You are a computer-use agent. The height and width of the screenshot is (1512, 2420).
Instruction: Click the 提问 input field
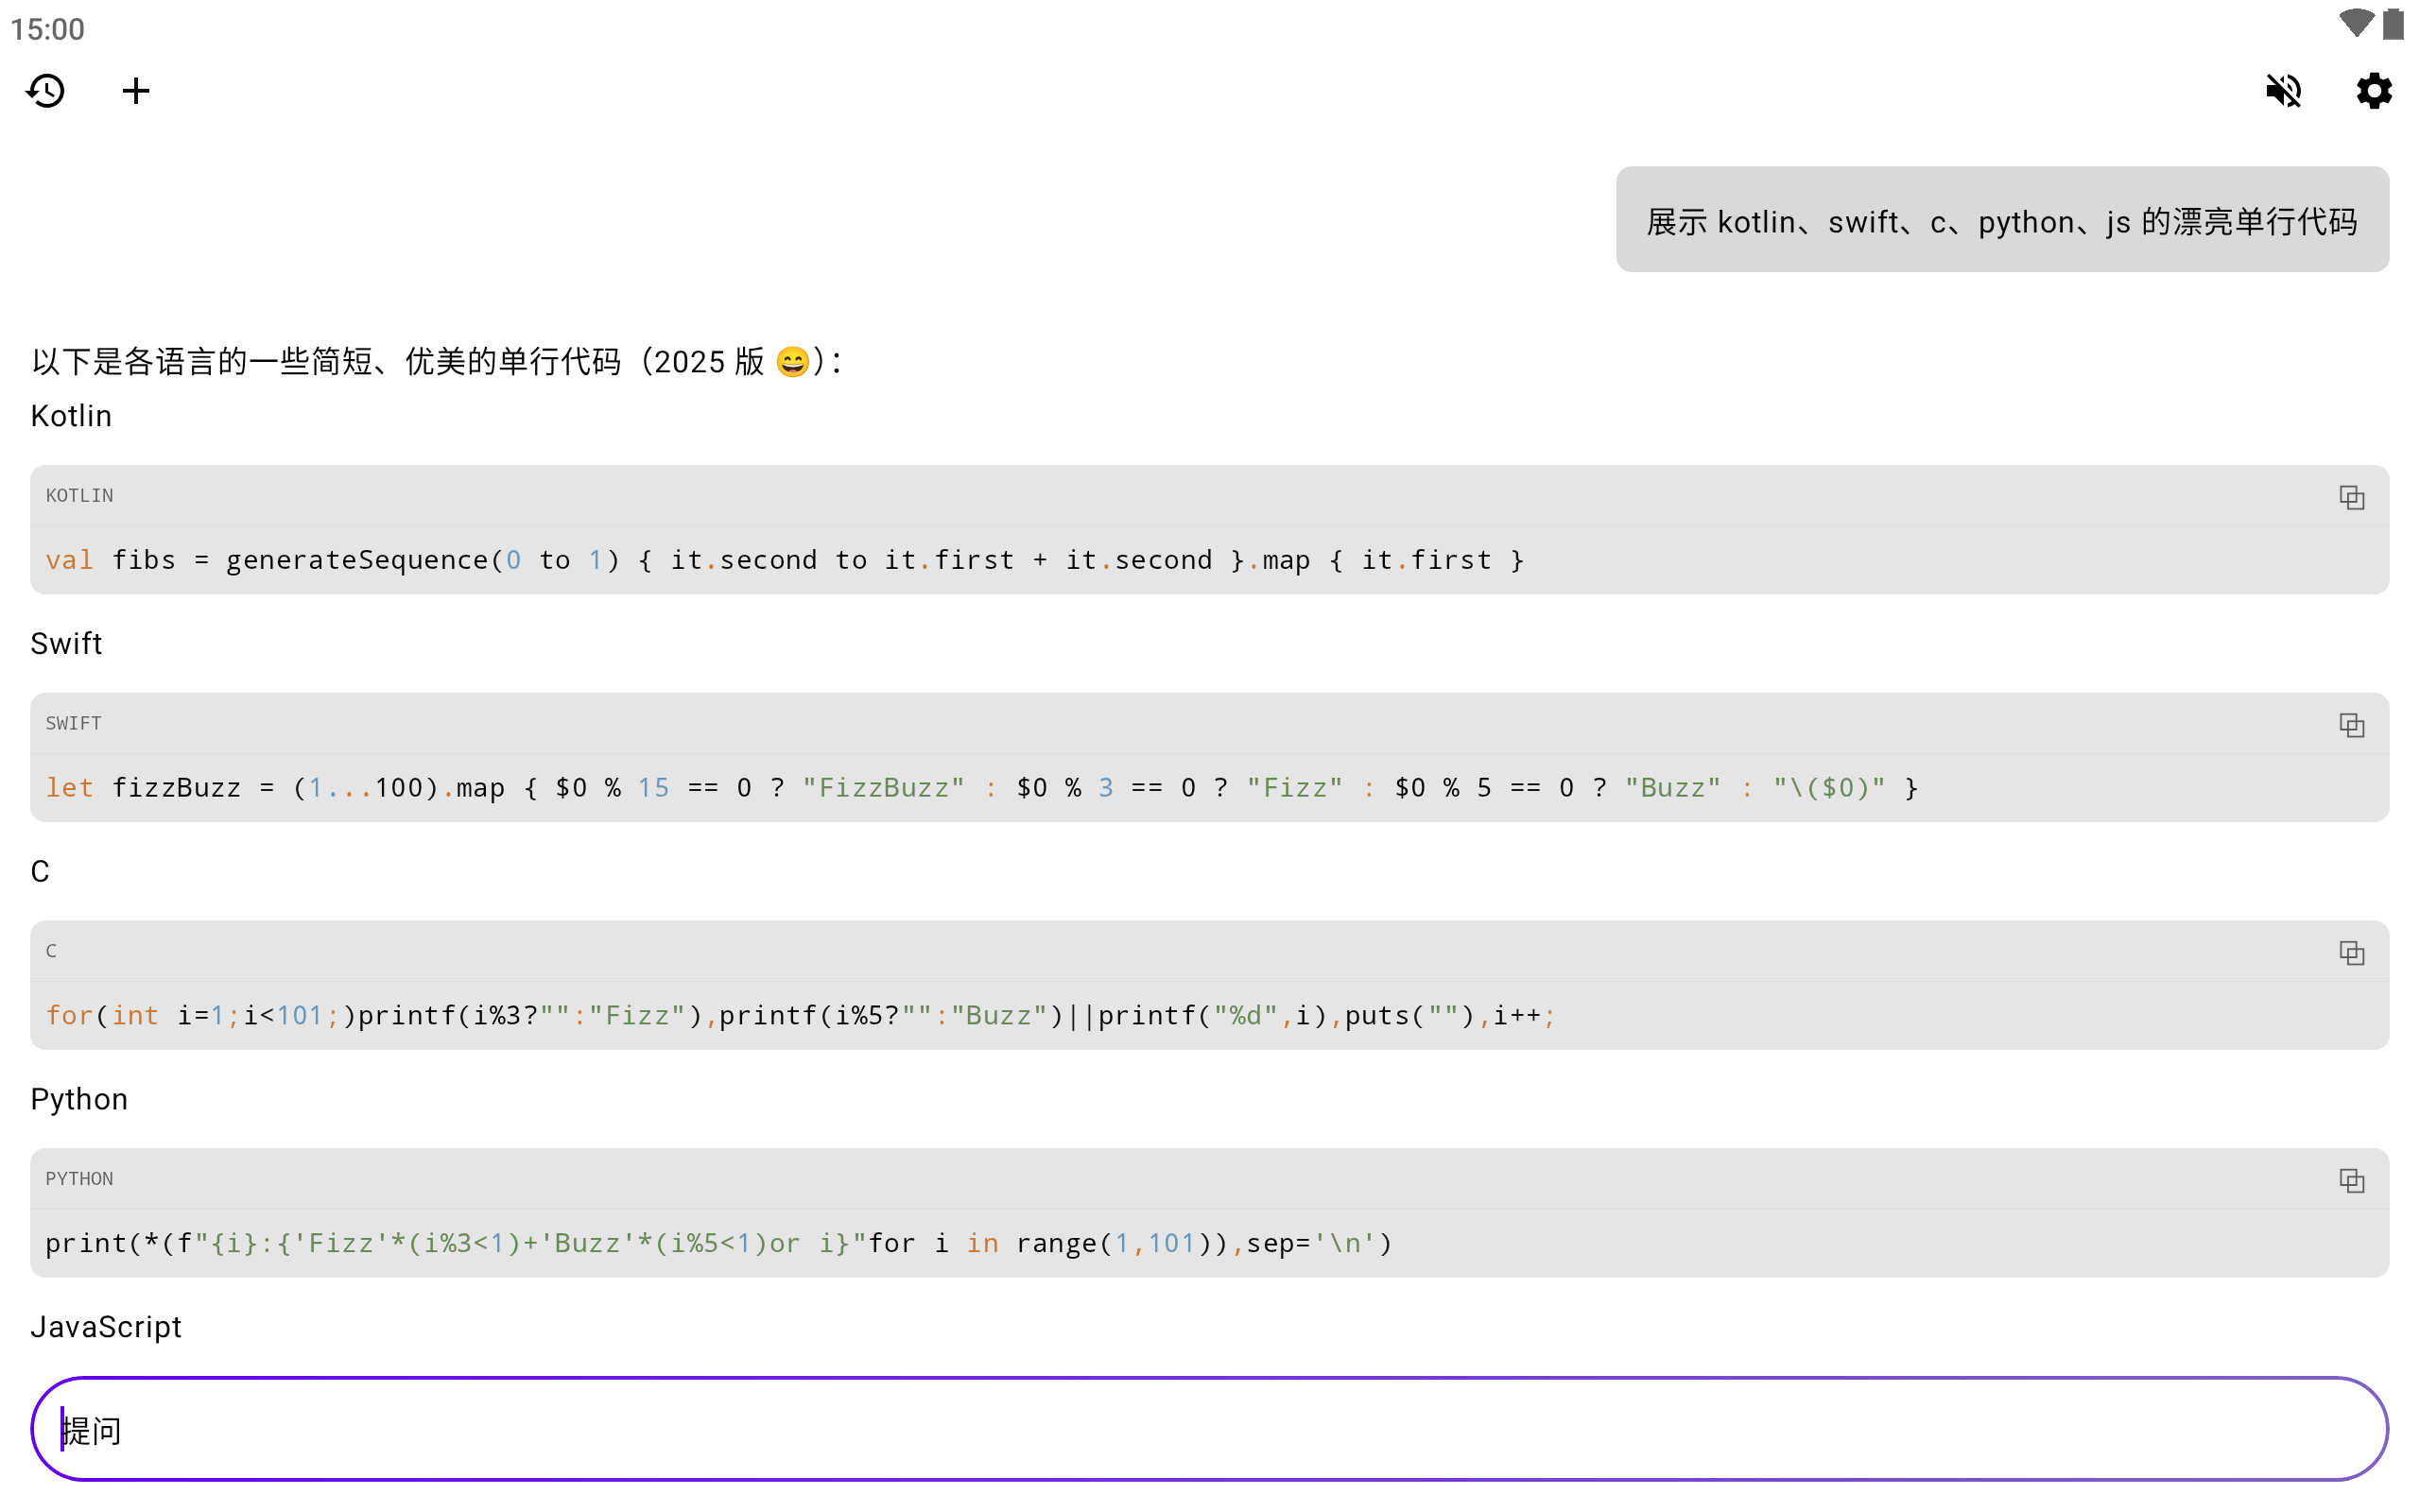(x=1208, y=1429)
